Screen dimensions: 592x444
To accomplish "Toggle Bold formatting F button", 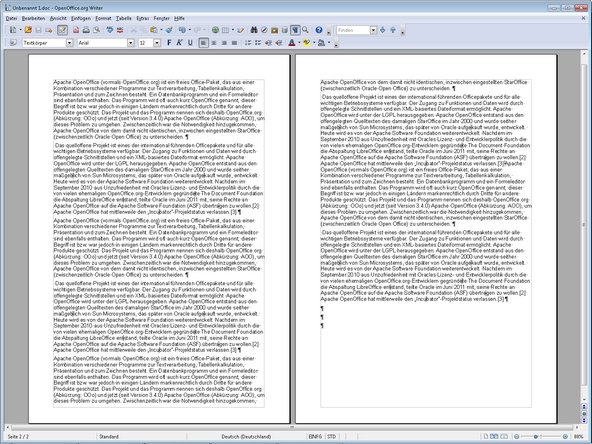I will (x=169, y=43).
